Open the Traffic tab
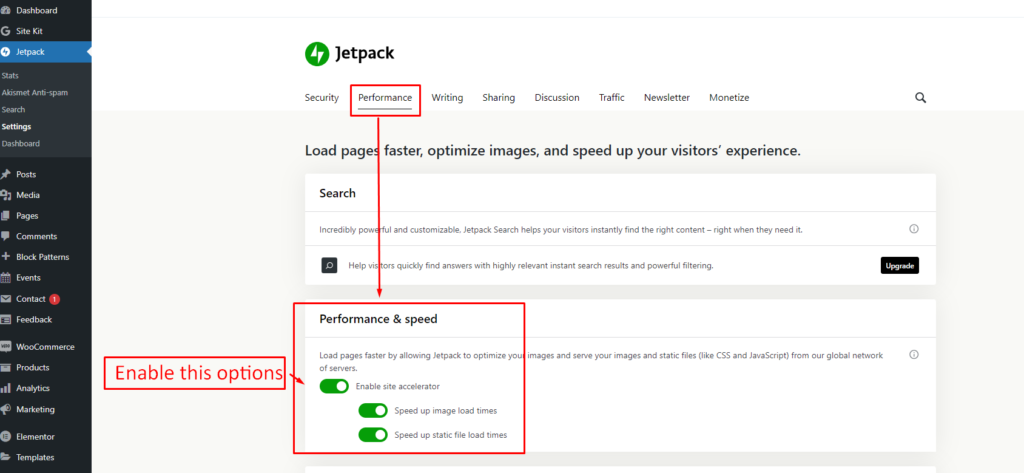 click(612, 97)
